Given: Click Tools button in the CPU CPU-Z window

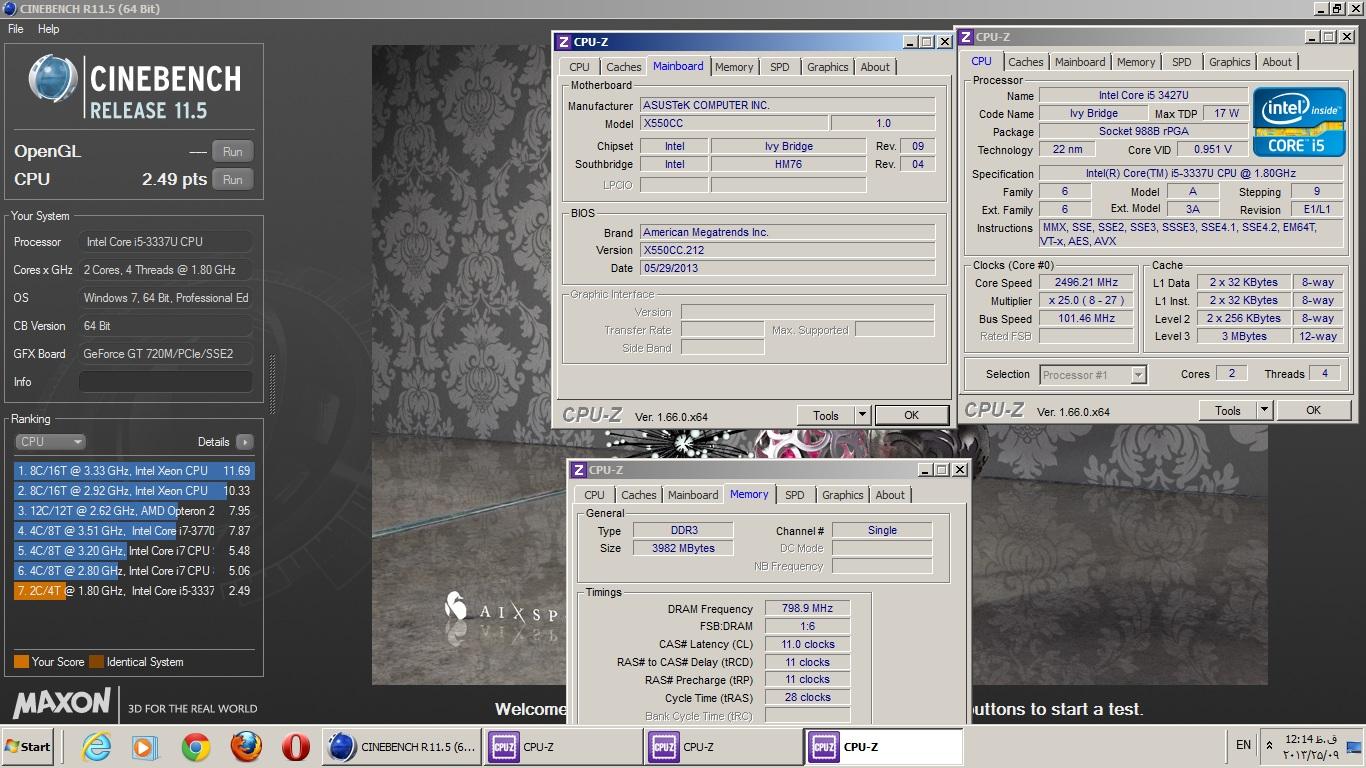Looking at the screenshot, I should [x=1228, y=410].
